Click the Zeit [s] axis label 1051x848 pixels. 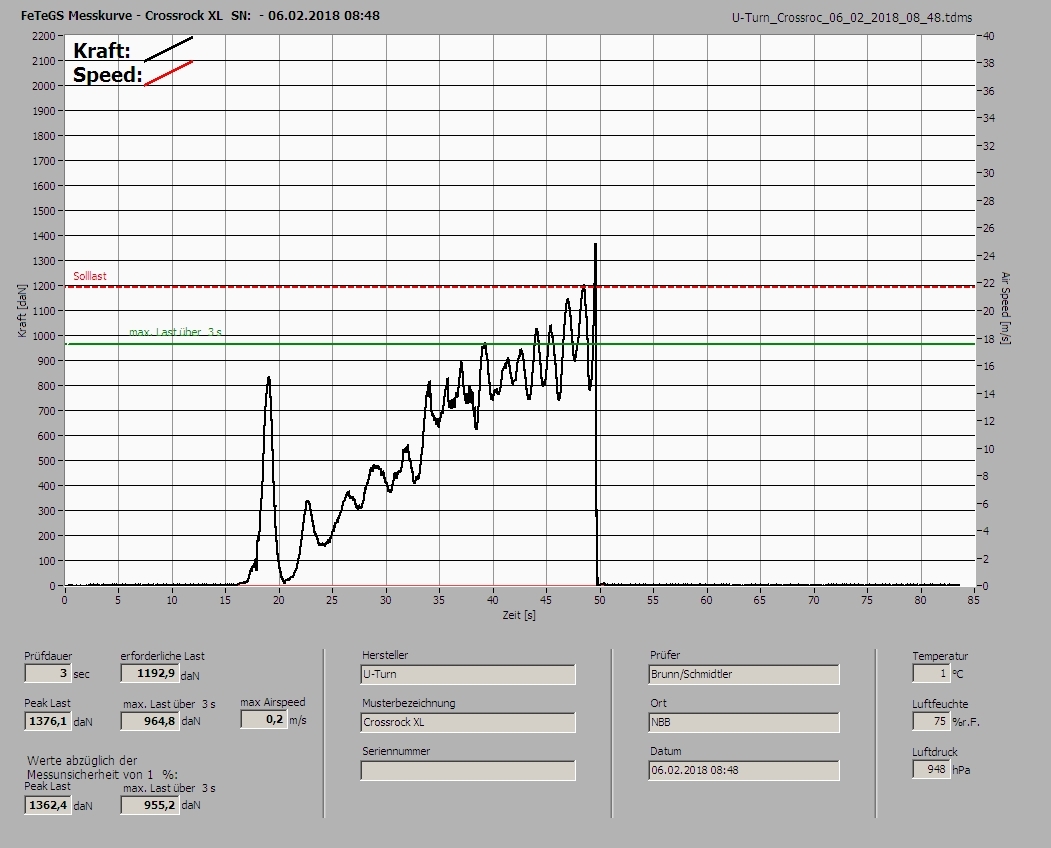click(519, 615)
